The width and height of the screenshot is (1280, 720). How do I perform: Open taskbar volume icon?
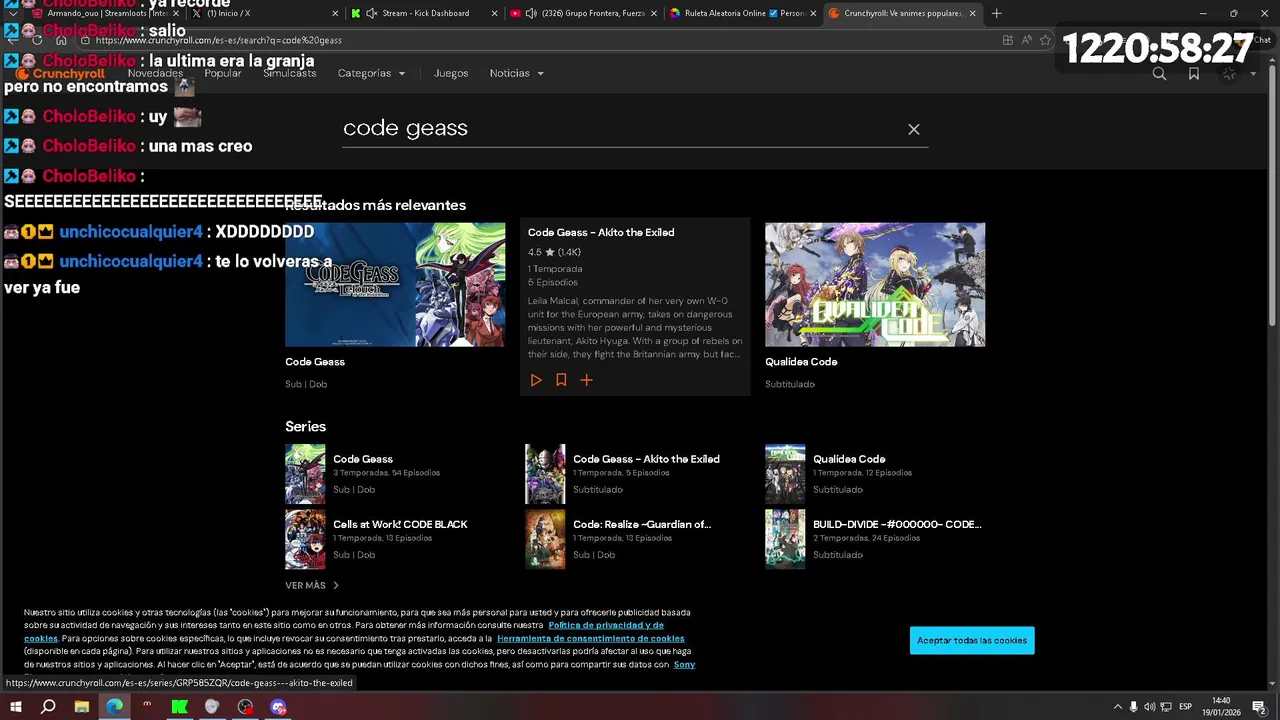point(1149,707)
